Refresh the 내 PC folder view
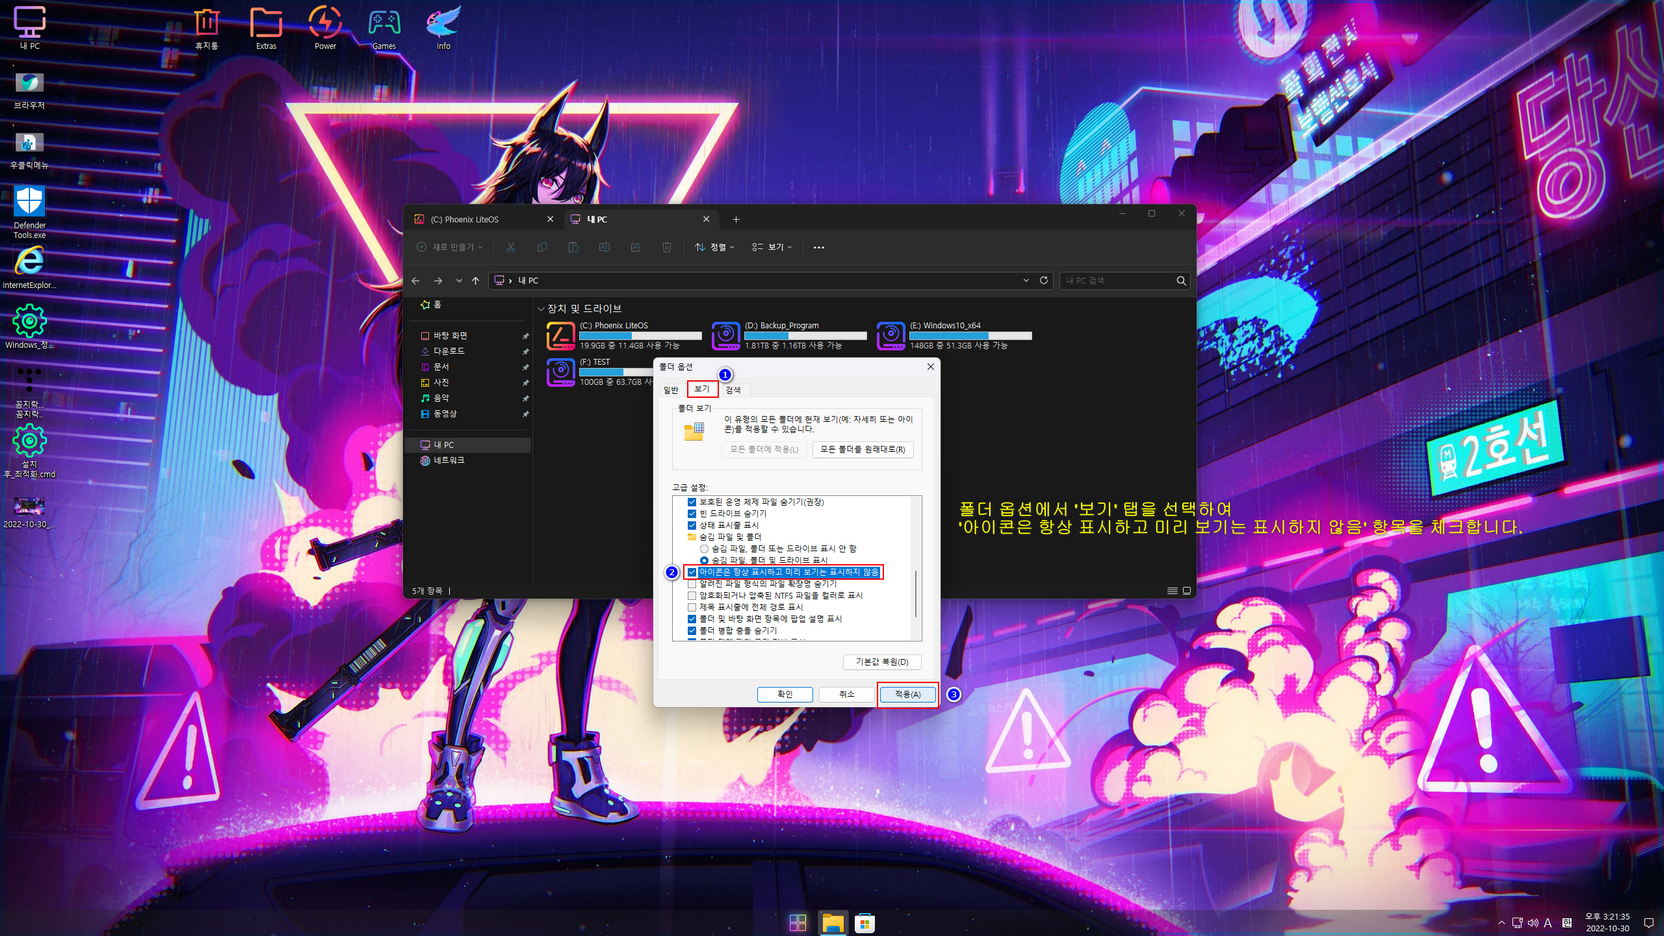This screenshot has height=936, width=1664. pos(1044,281)
